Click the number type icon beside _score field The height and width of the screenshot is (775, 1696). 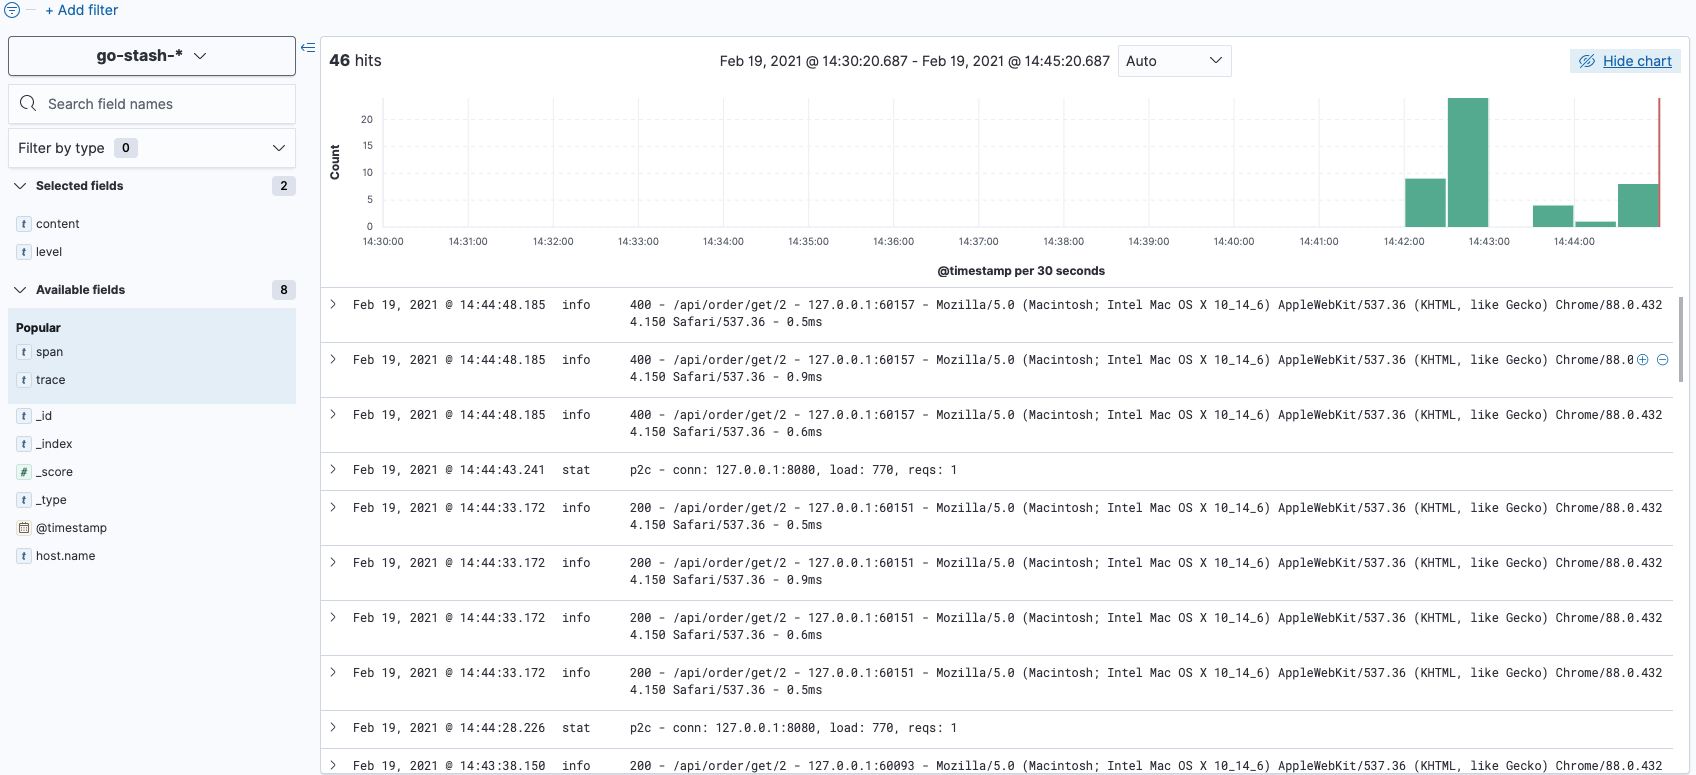click(x=24, y=472)
